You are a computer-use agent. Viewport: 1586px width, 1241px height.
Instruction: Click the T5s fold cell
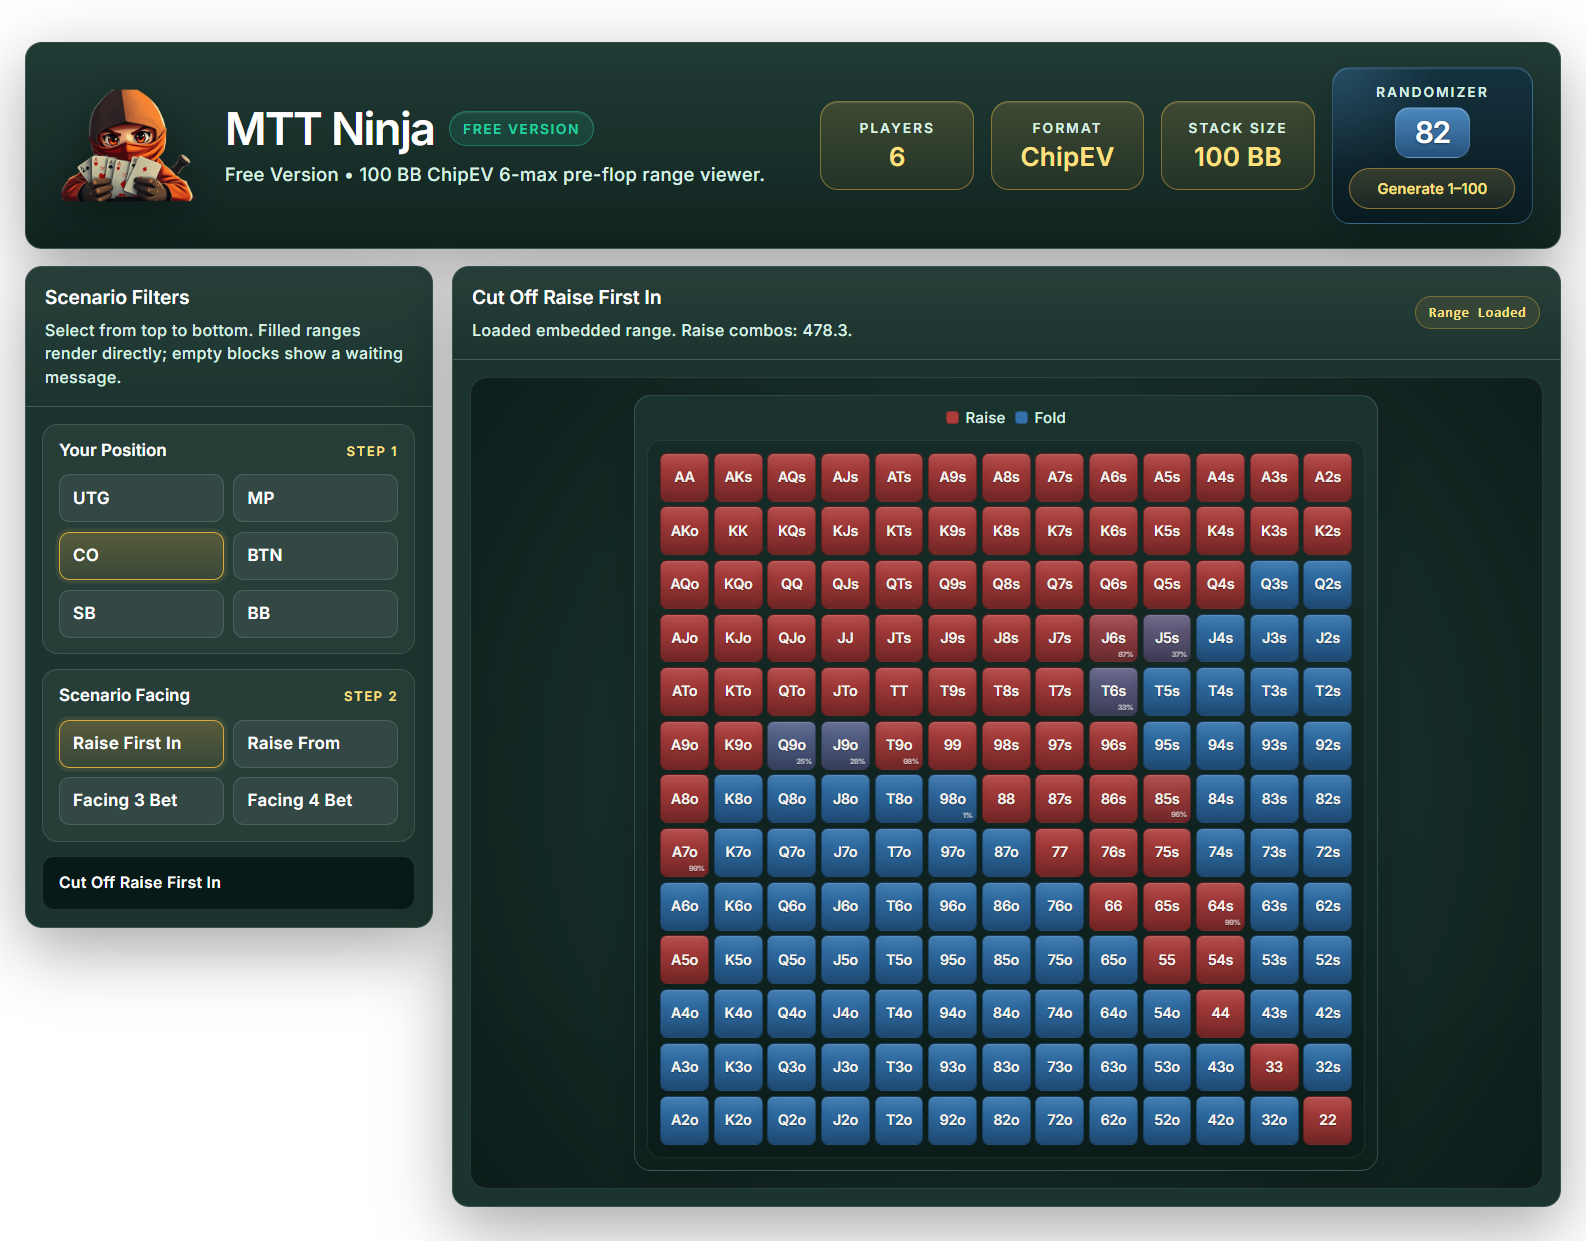coord(1167,691)
